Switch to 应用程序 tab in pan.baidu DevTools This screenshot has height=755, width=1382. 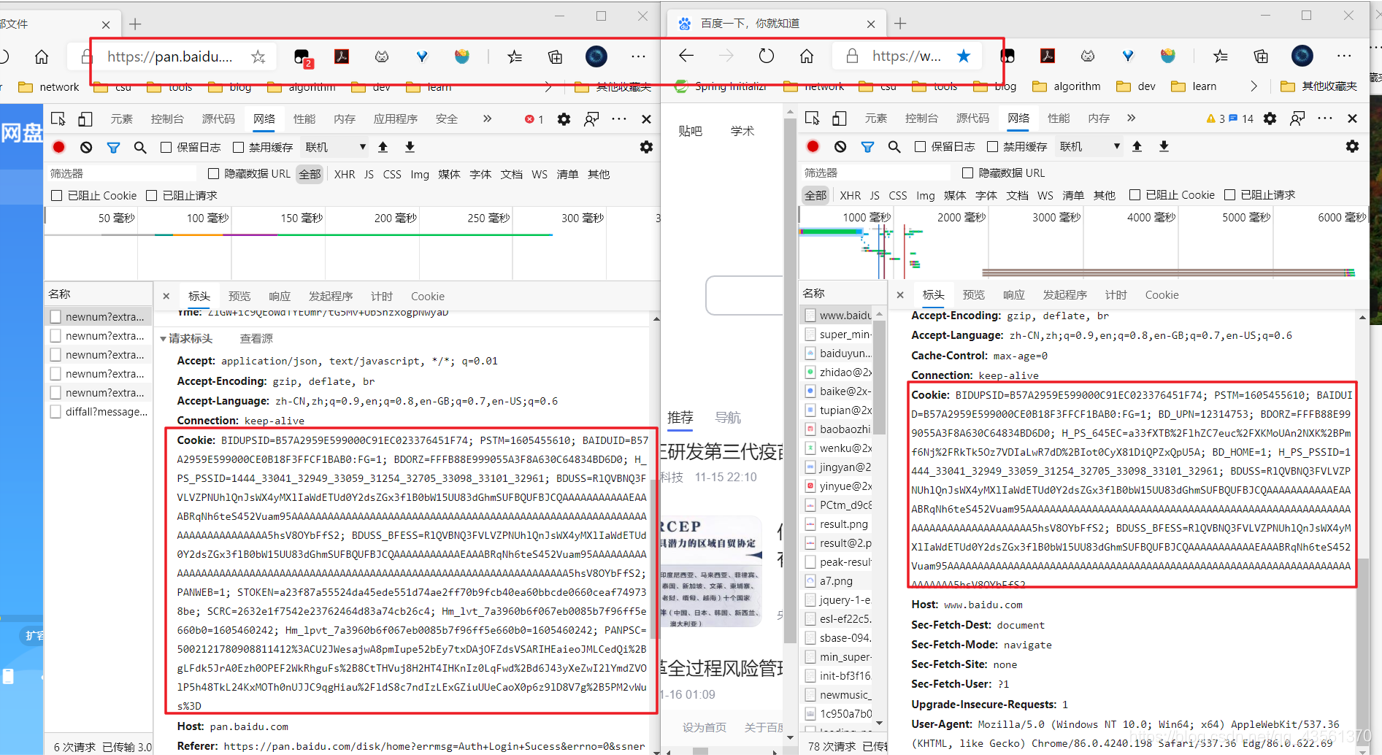[395, 119]
